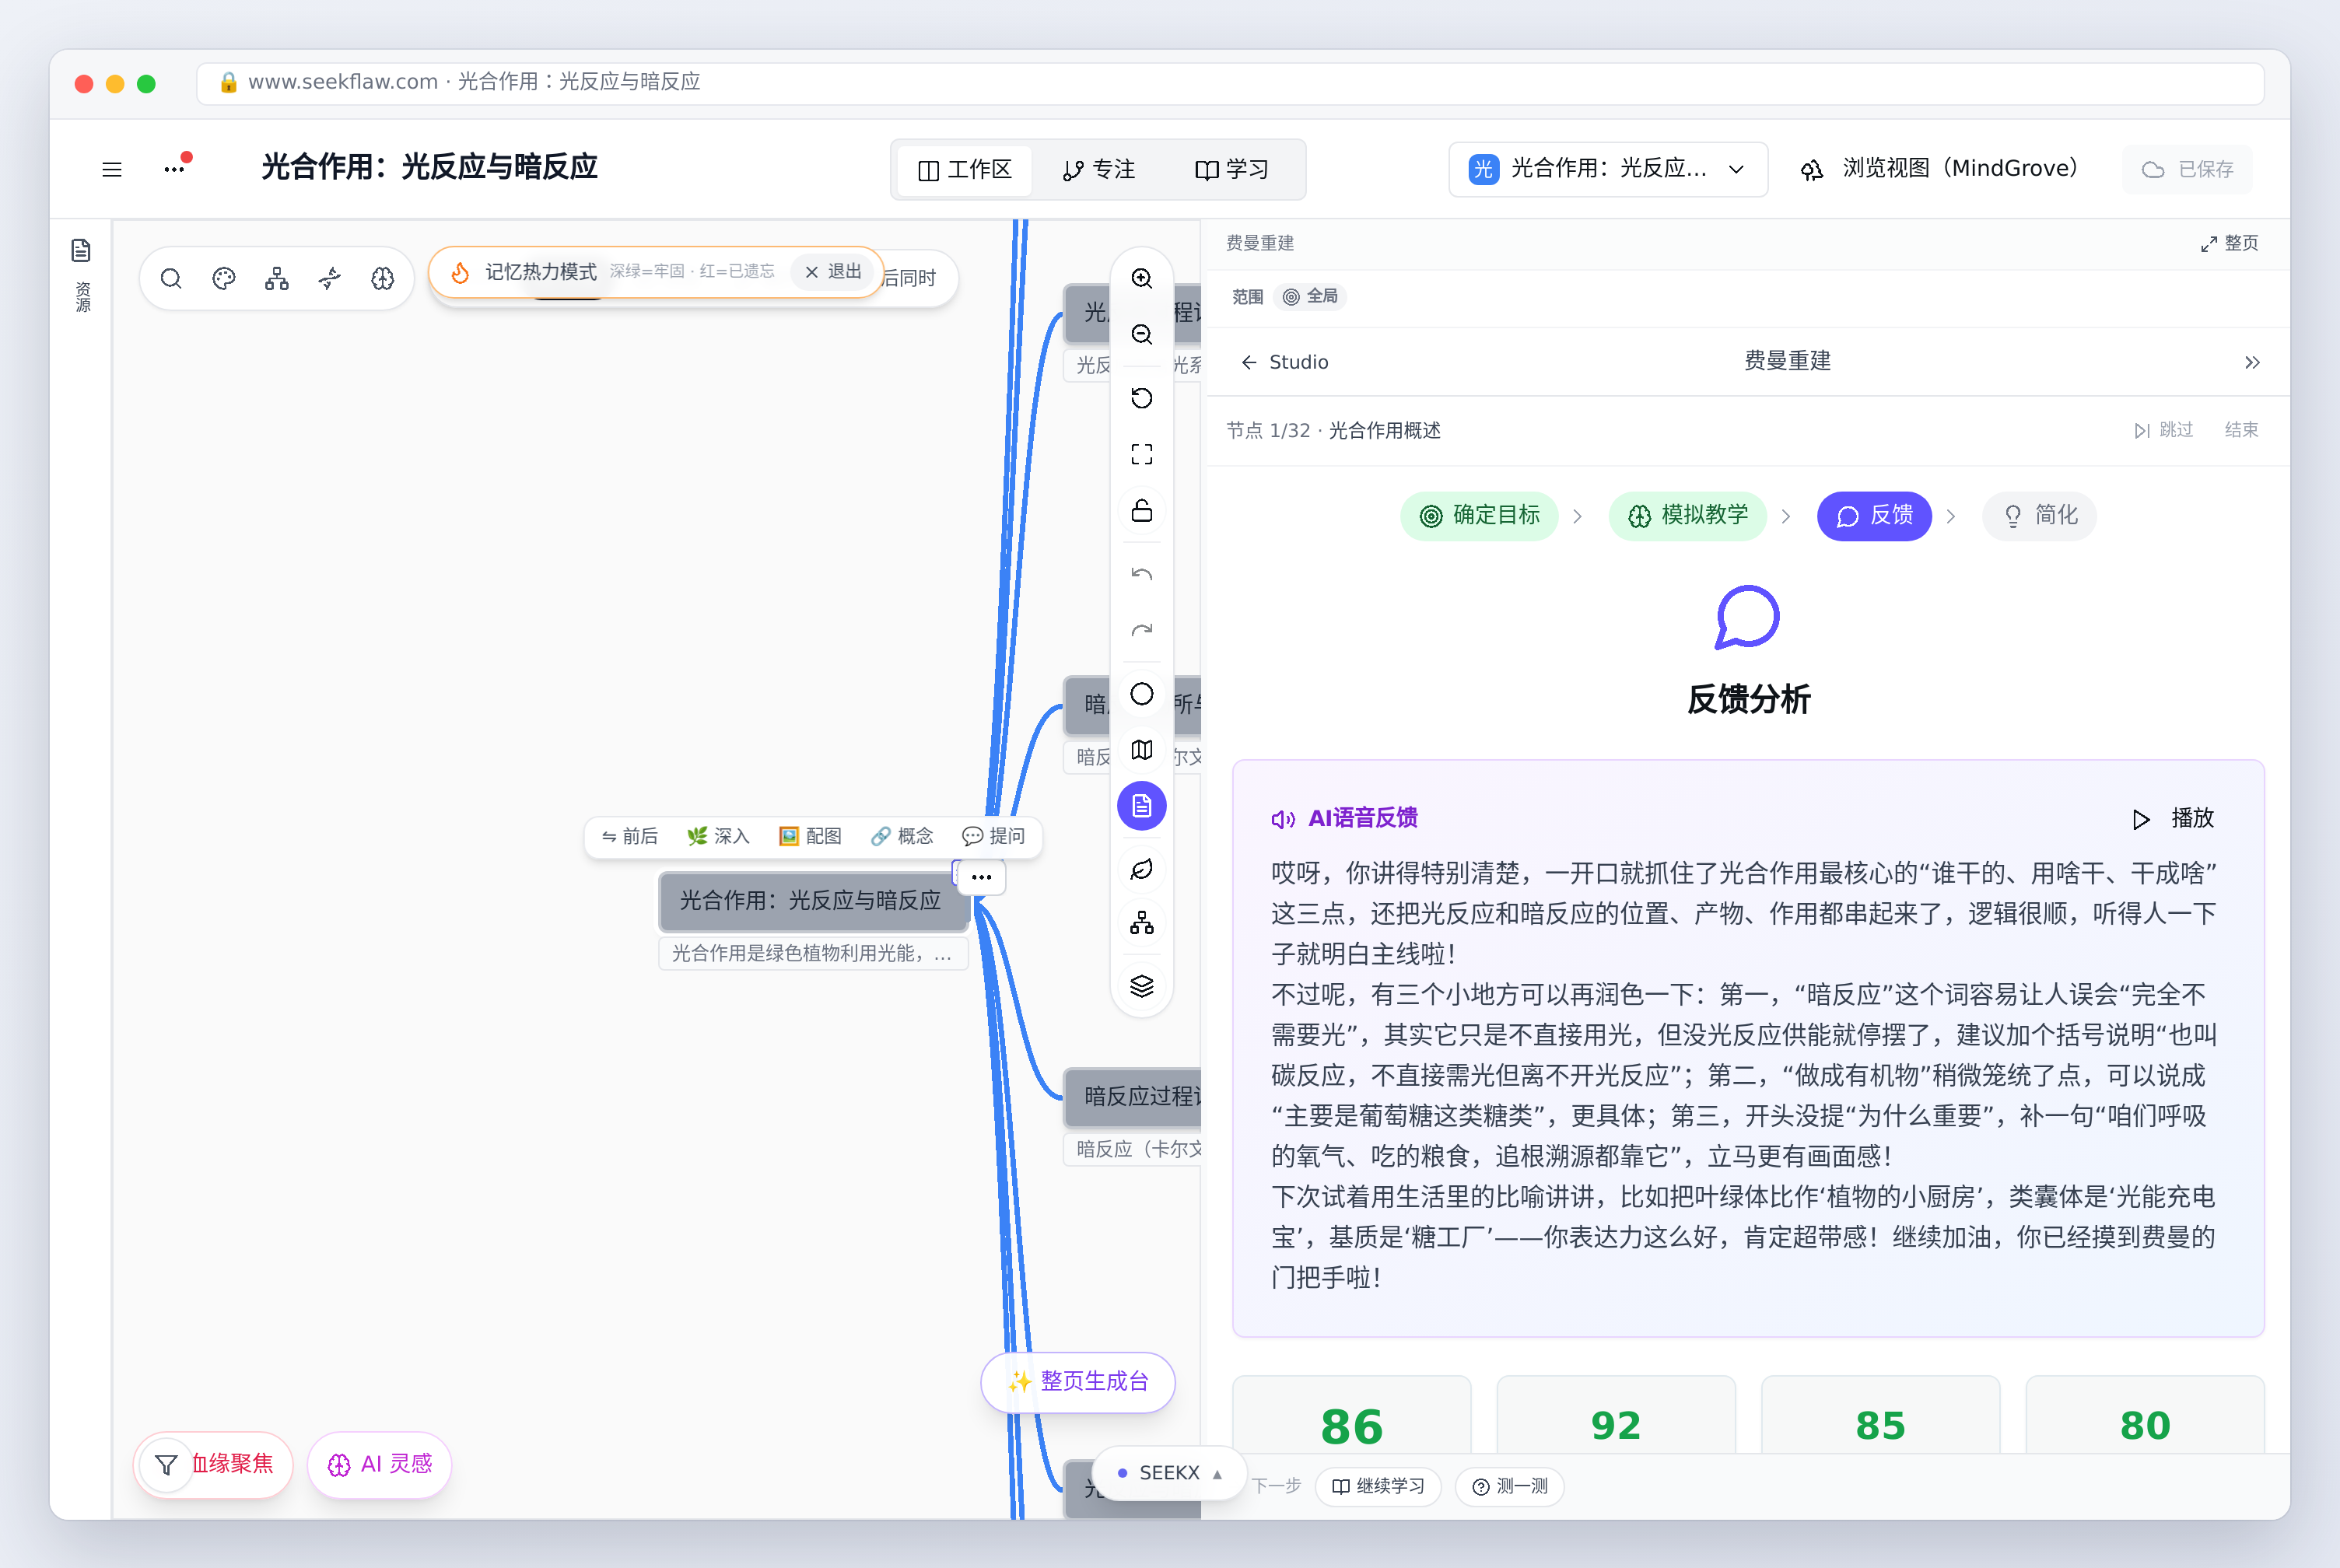The width and height of the screenshot is (2340, 1568).
Task: Open the layers stack icon
Action: 1142,986
